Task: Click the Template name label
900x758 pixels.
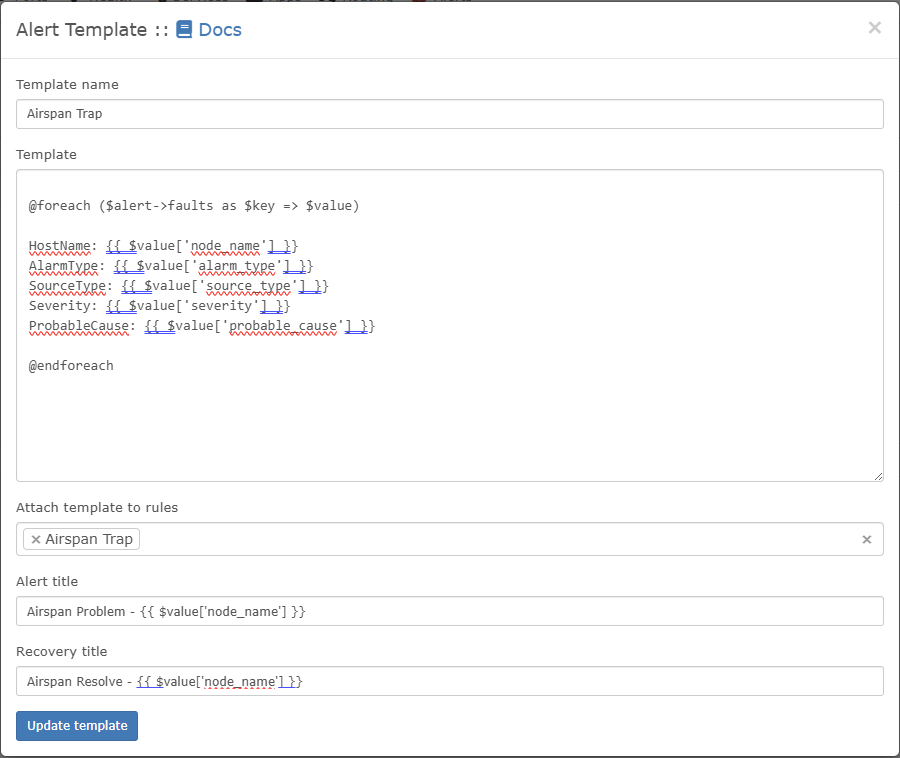Action: [67, 84]
